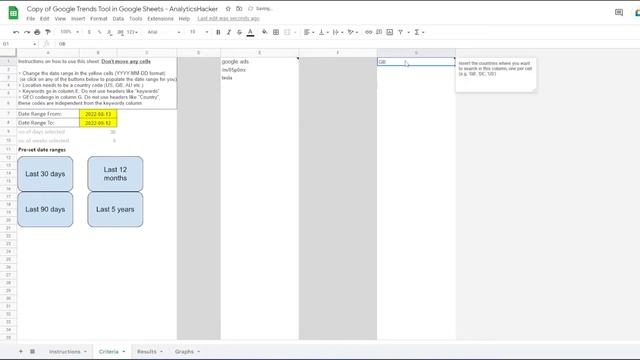
Task: Click the 'Last edit was seconds ago' link
Action: [x=229, y=19]
